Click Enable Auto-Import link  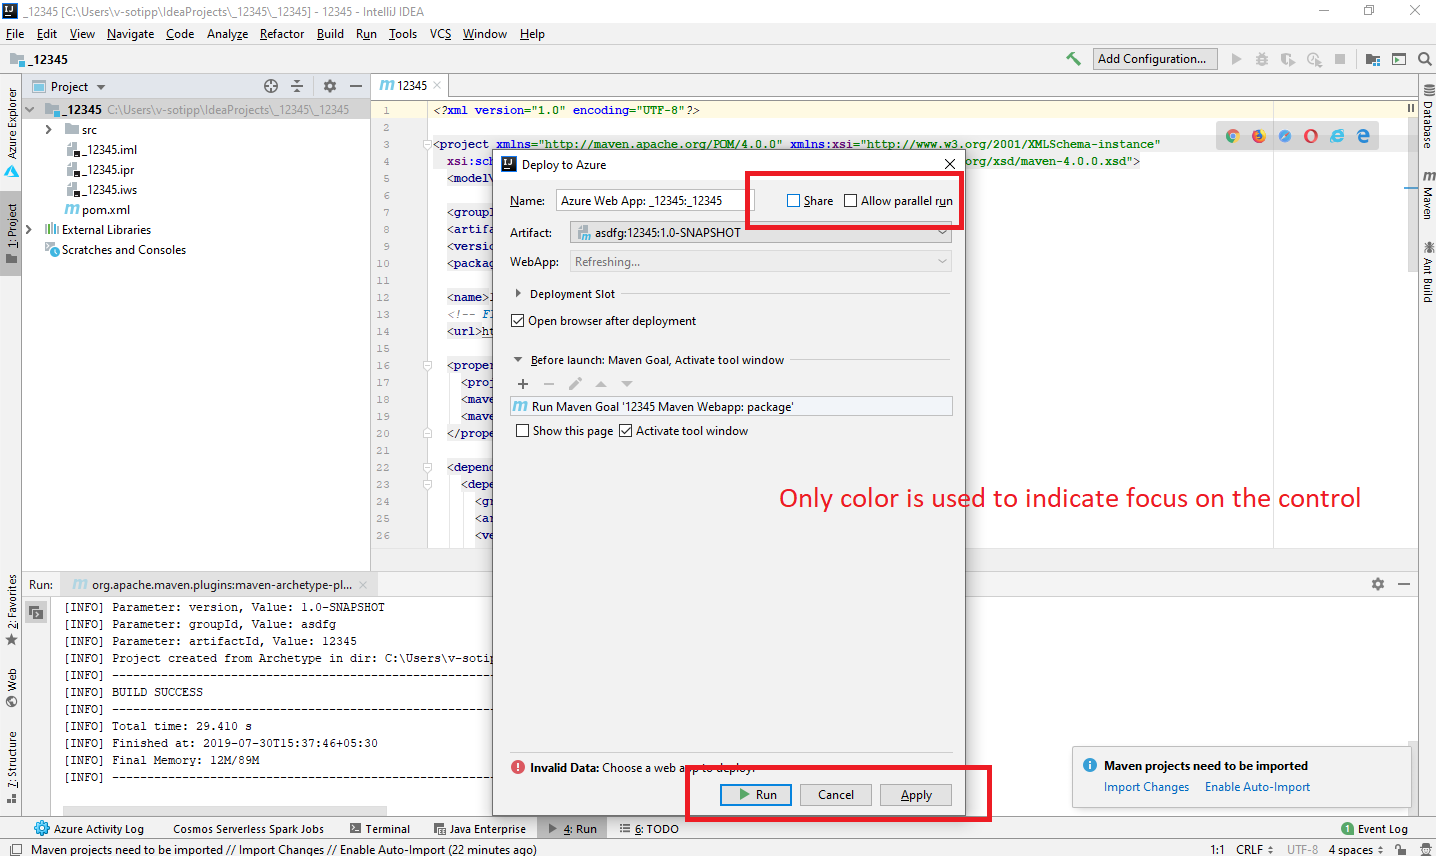(x=1257, y=787)
